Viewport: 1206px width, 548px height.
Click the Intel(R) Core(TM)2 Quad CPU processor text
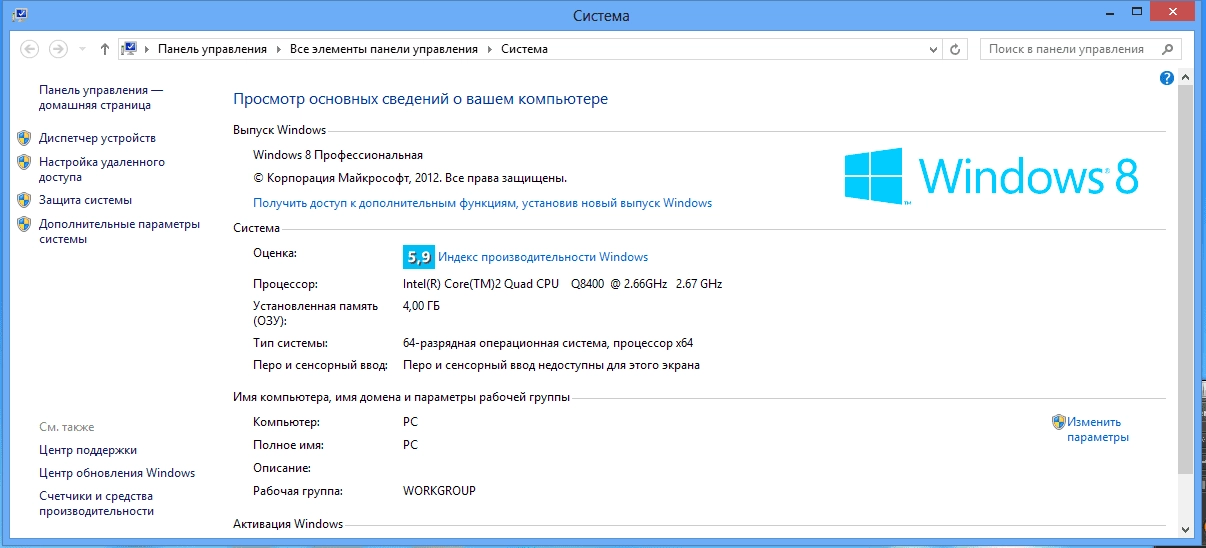(x=562, y=284)
